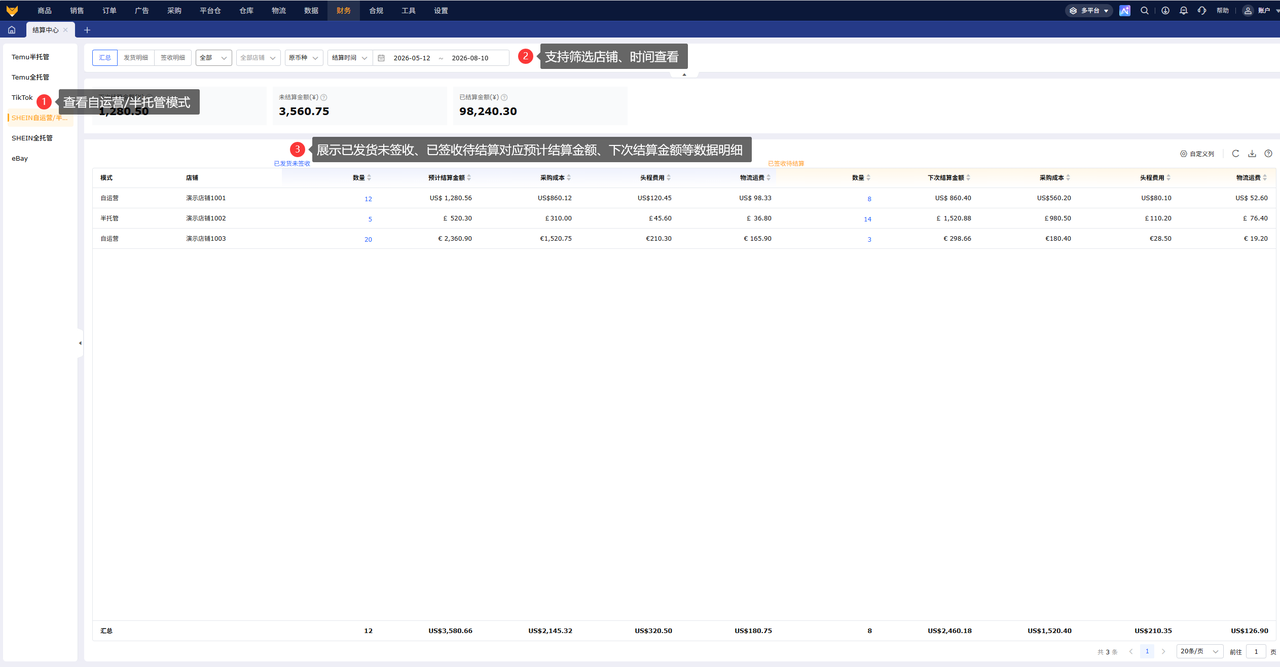The width and height of the screenshot is (1280, 667).
Task: Click end date 2026-08-10 field
Action: 470,58
